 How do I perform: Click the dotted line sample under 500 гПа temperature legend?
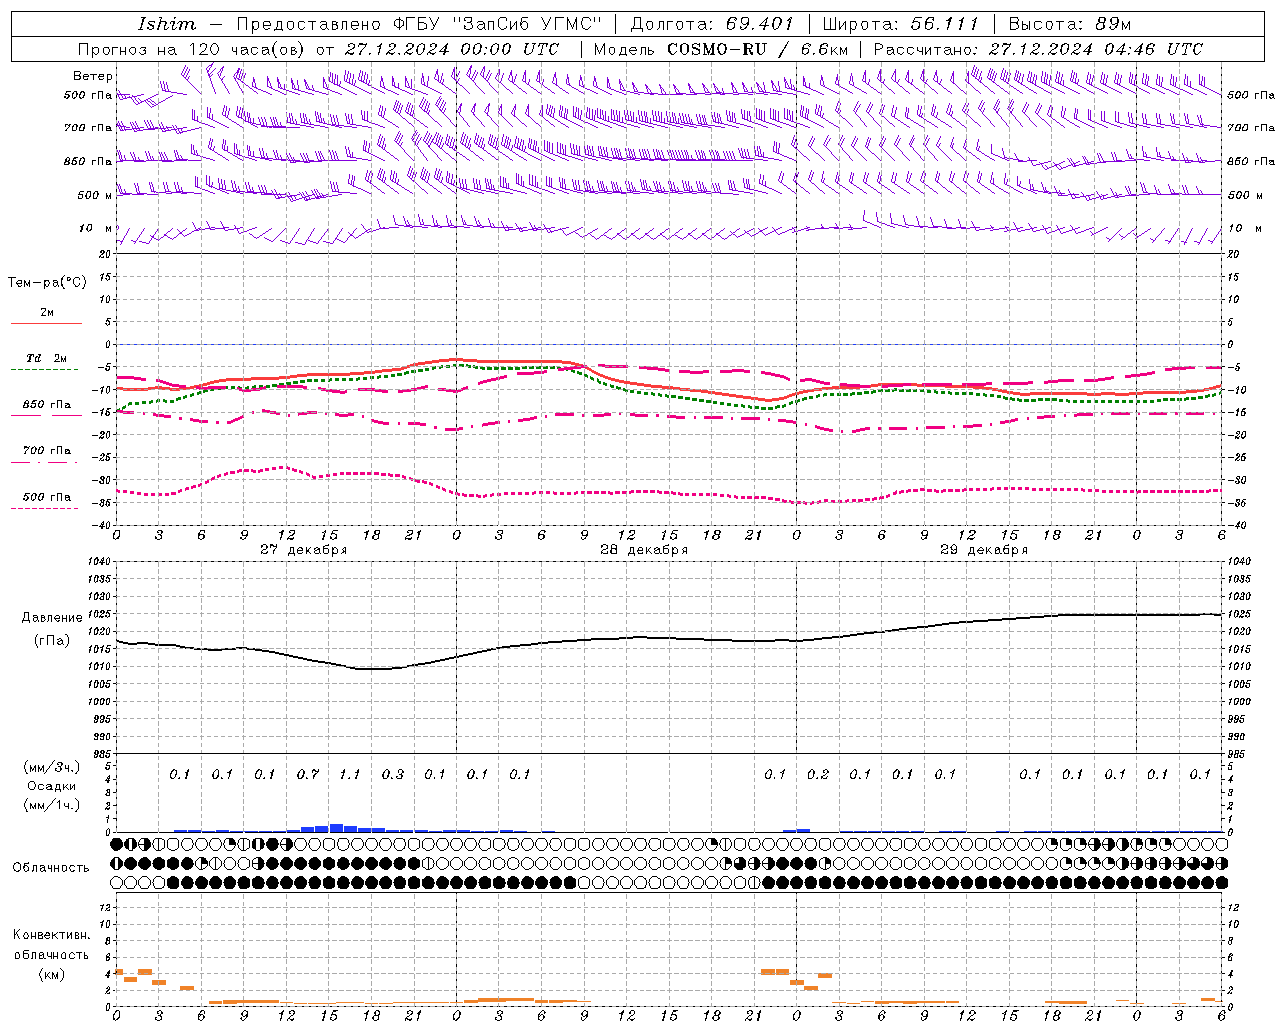tap(44, 509)
